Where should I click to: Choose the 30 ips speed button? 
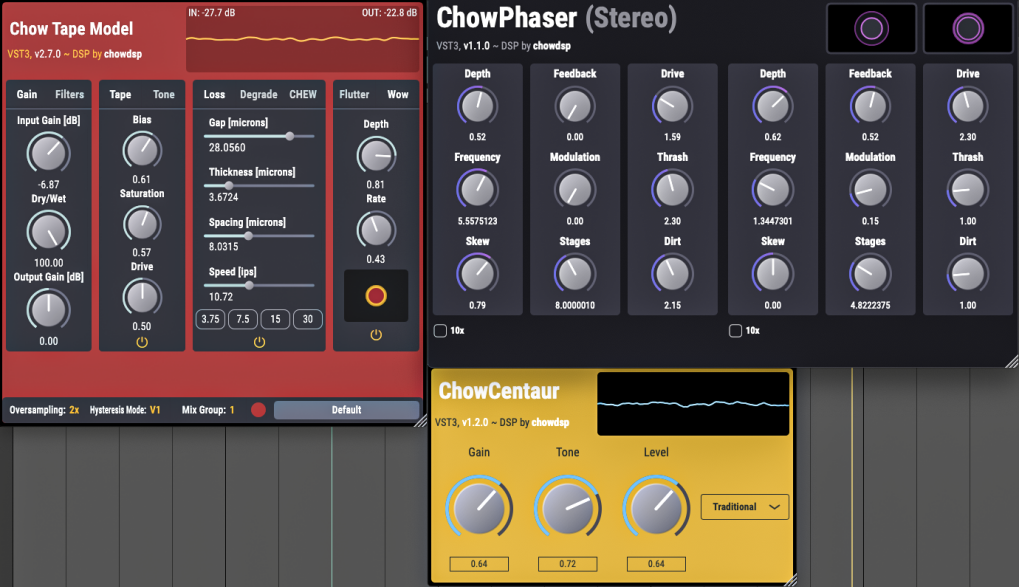coord(308,319)
